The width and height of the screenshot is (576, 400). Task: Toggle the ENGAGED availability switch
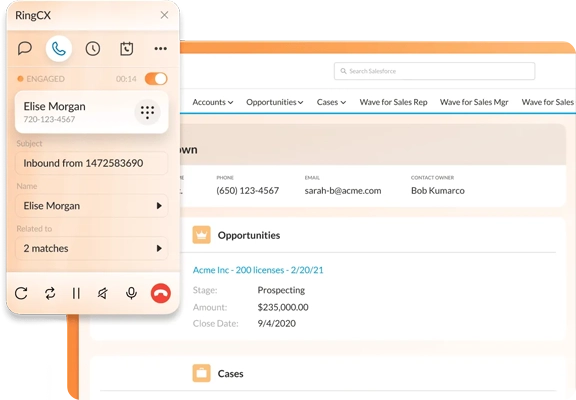click(x=156, y=79)
